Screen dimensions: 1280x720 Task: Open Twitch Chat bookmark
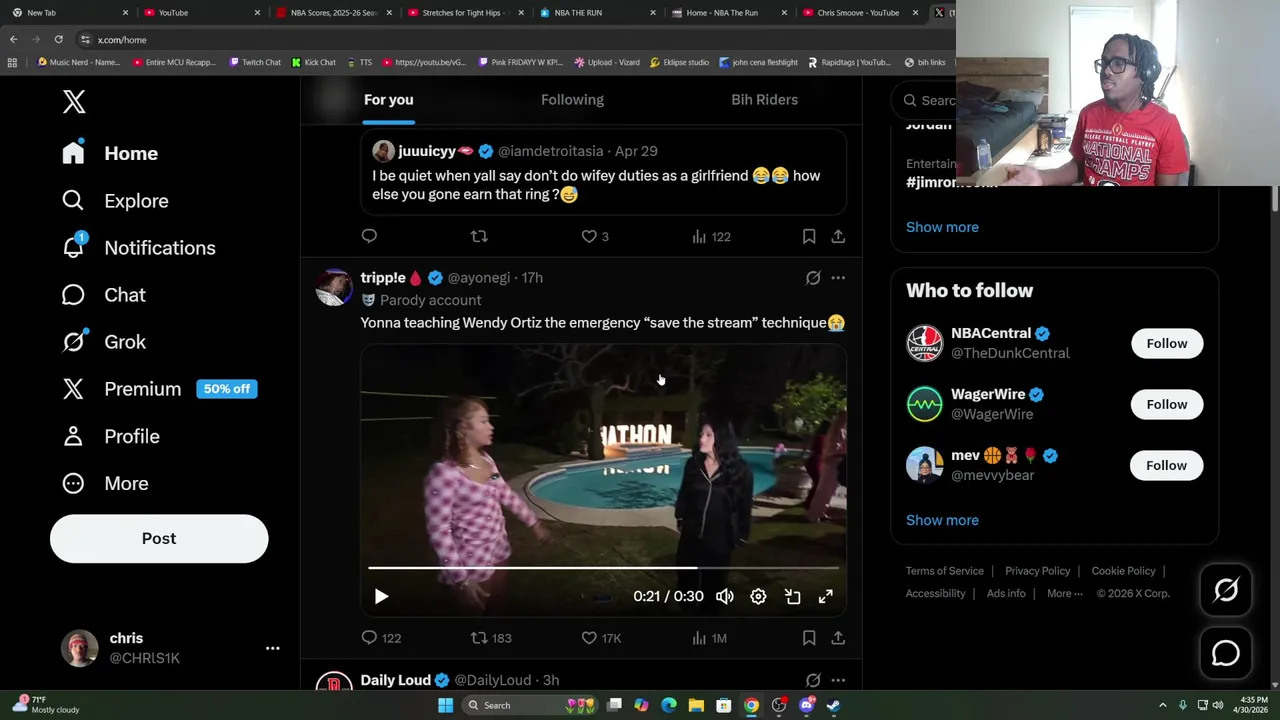(255, 62)
